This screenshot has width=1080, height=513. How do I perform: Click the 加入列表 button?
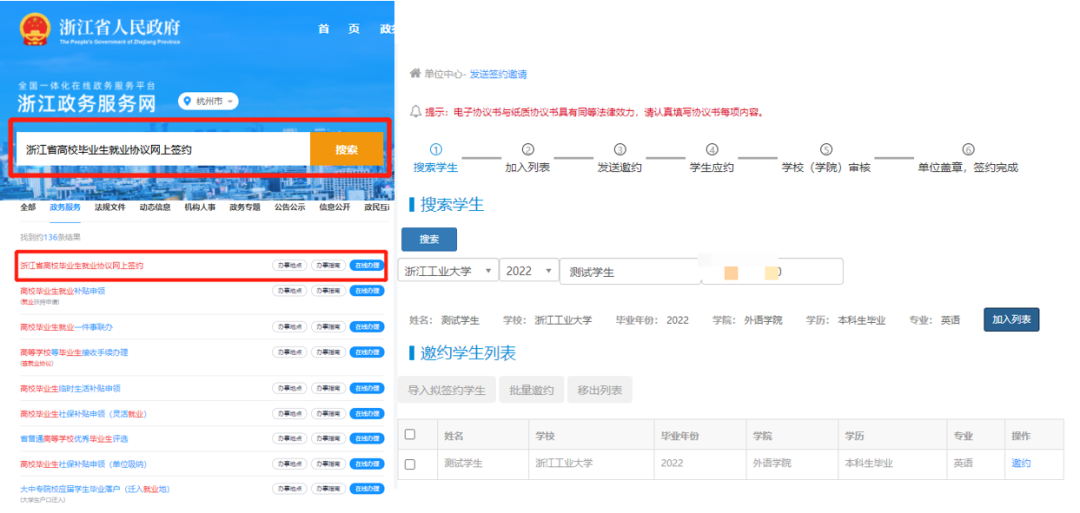[x=1011, y=319]
